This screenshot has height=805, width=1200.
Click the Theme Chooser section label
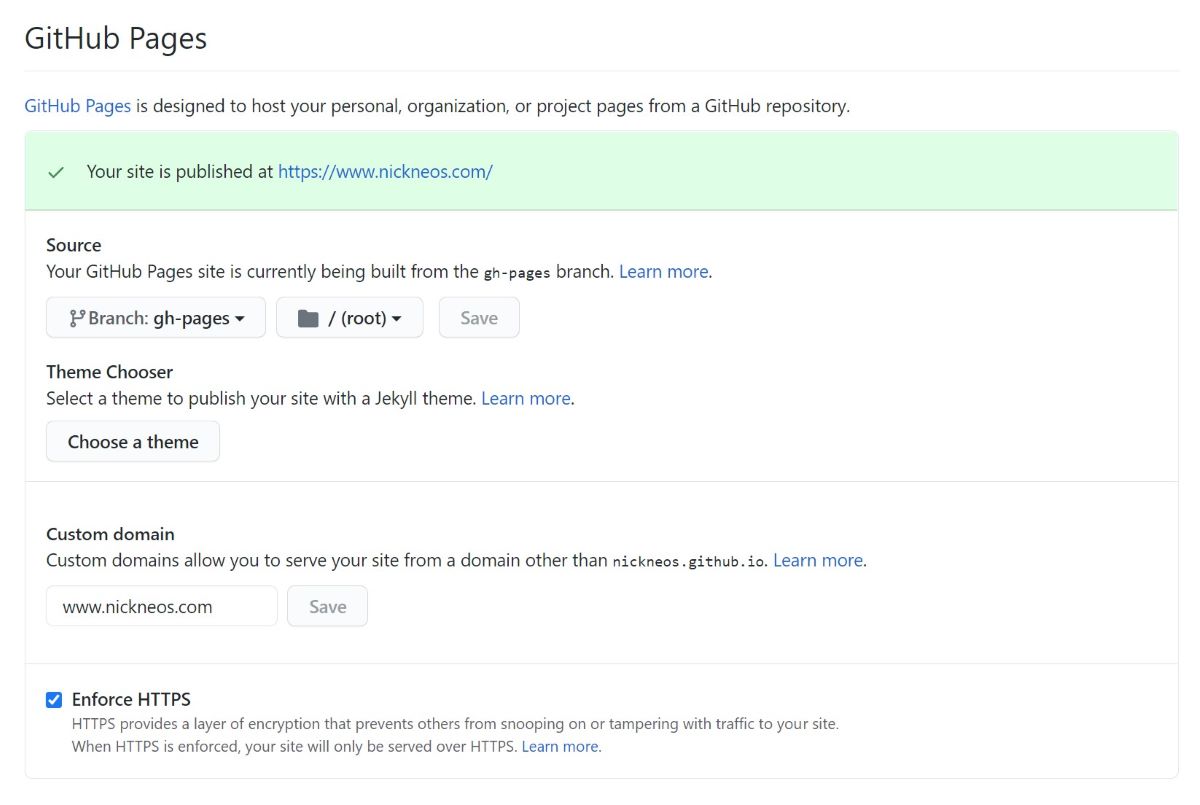tap(109, 372)
